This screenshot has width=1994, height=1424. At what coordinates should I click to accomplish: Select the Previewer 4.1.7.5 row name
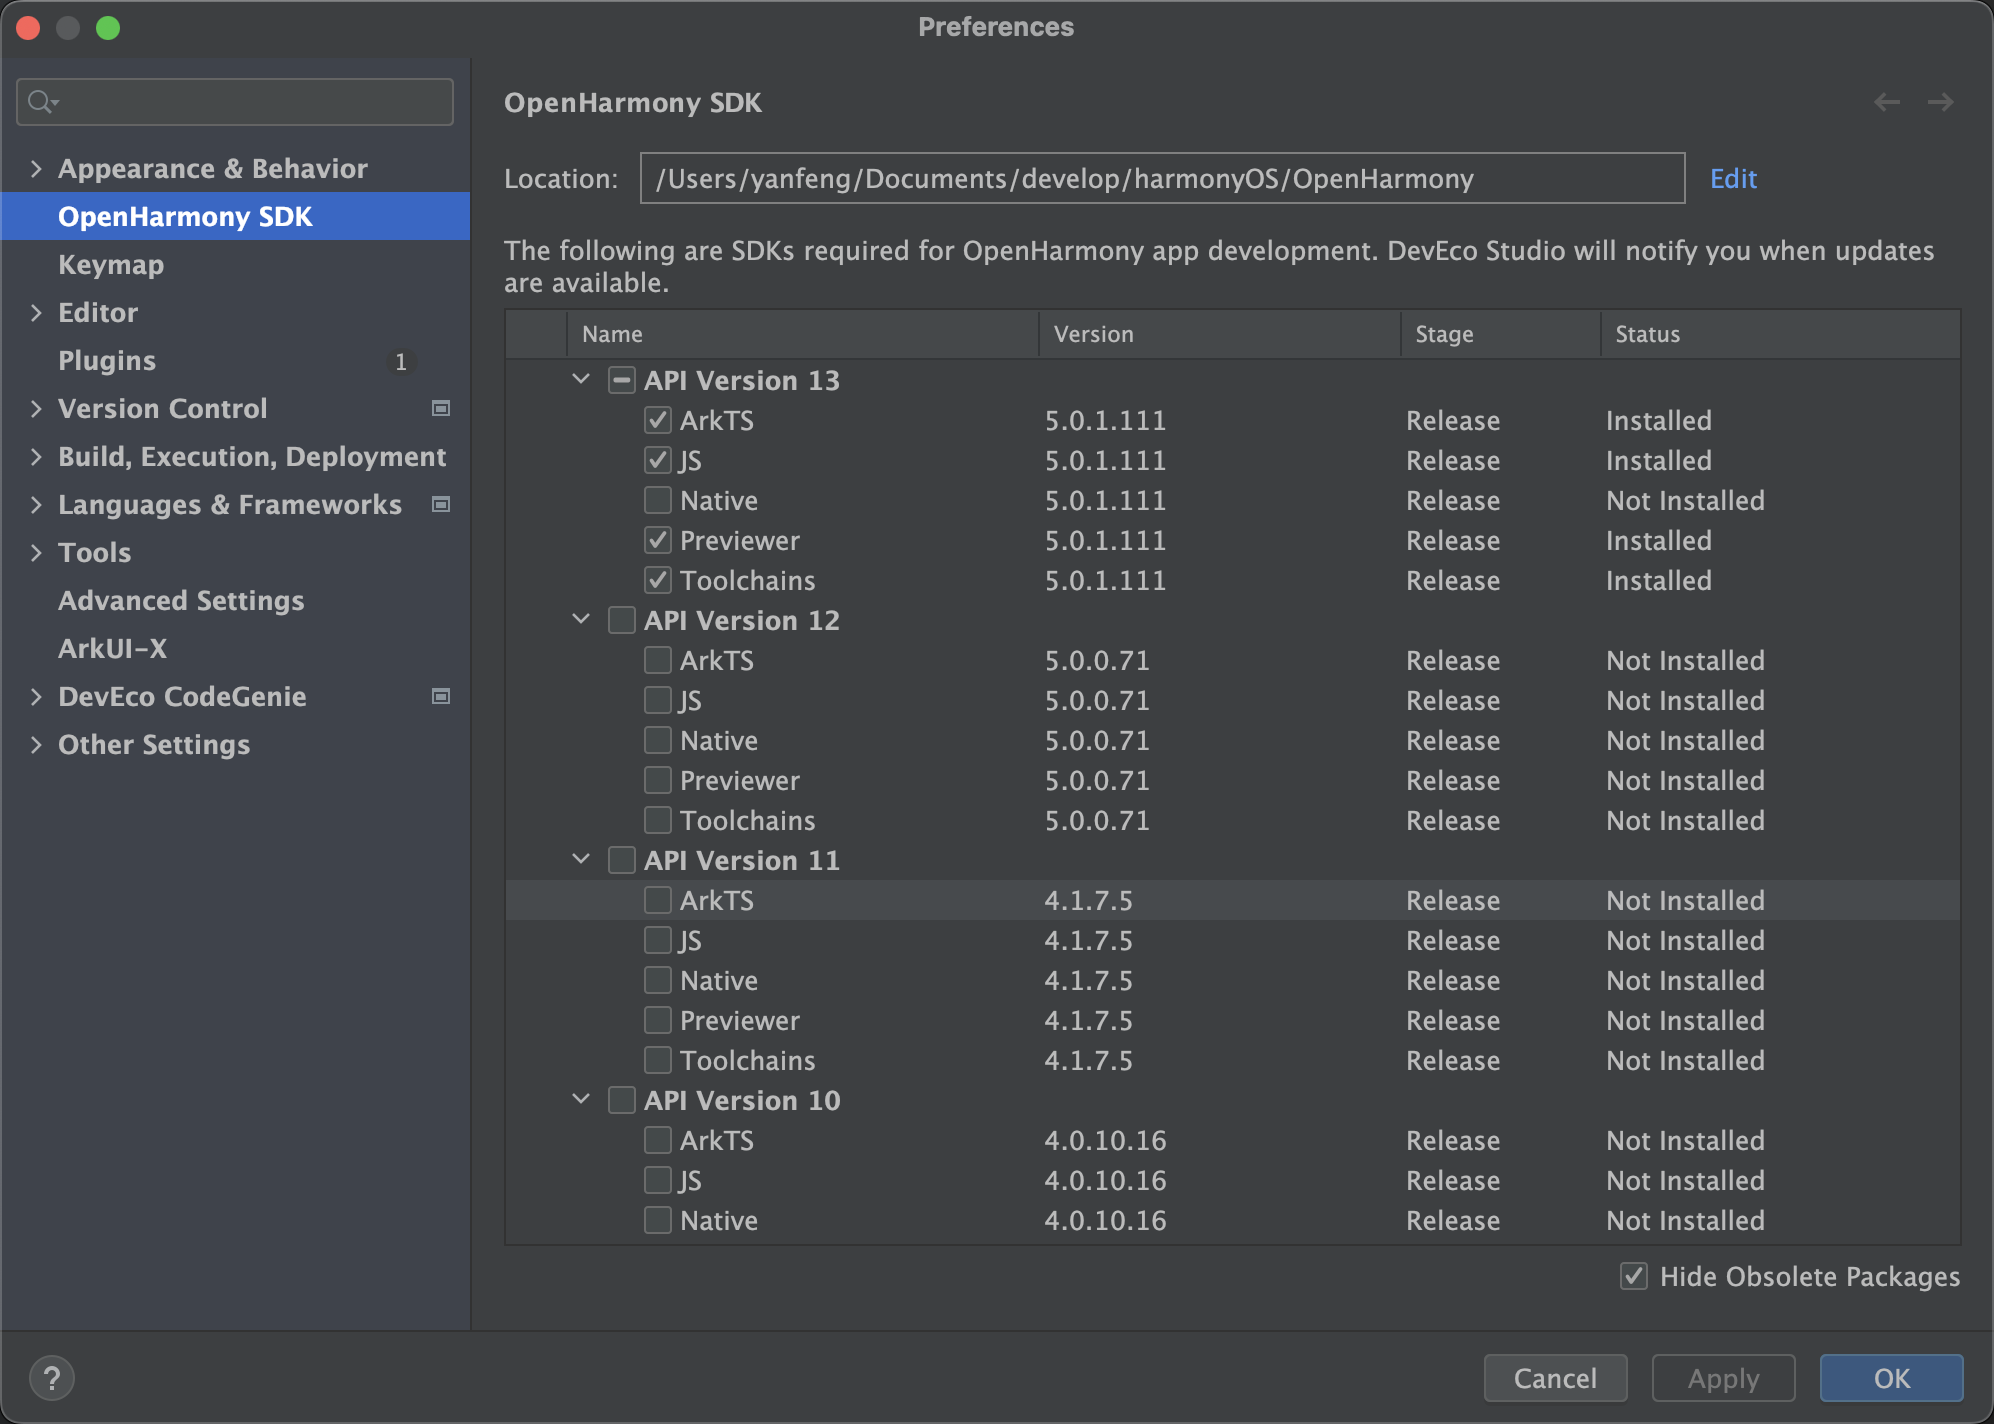[740, 1020]
